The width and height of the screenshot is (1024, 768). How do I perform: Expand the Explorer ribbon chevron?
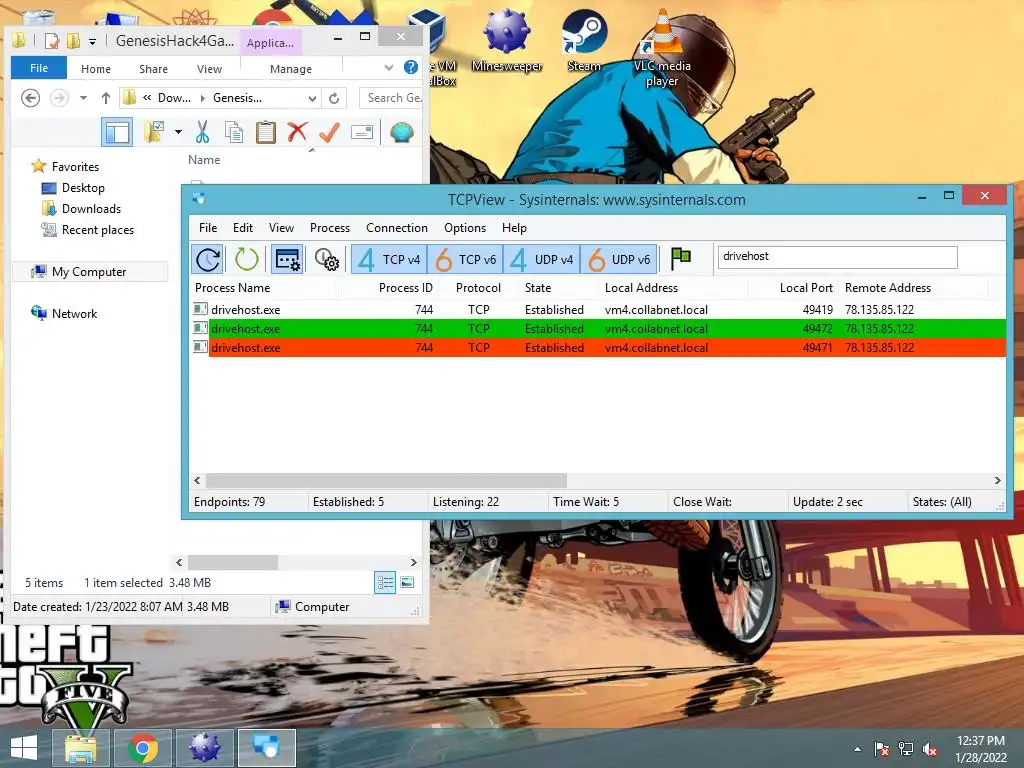pyautogui.click(x=389, y=67)
